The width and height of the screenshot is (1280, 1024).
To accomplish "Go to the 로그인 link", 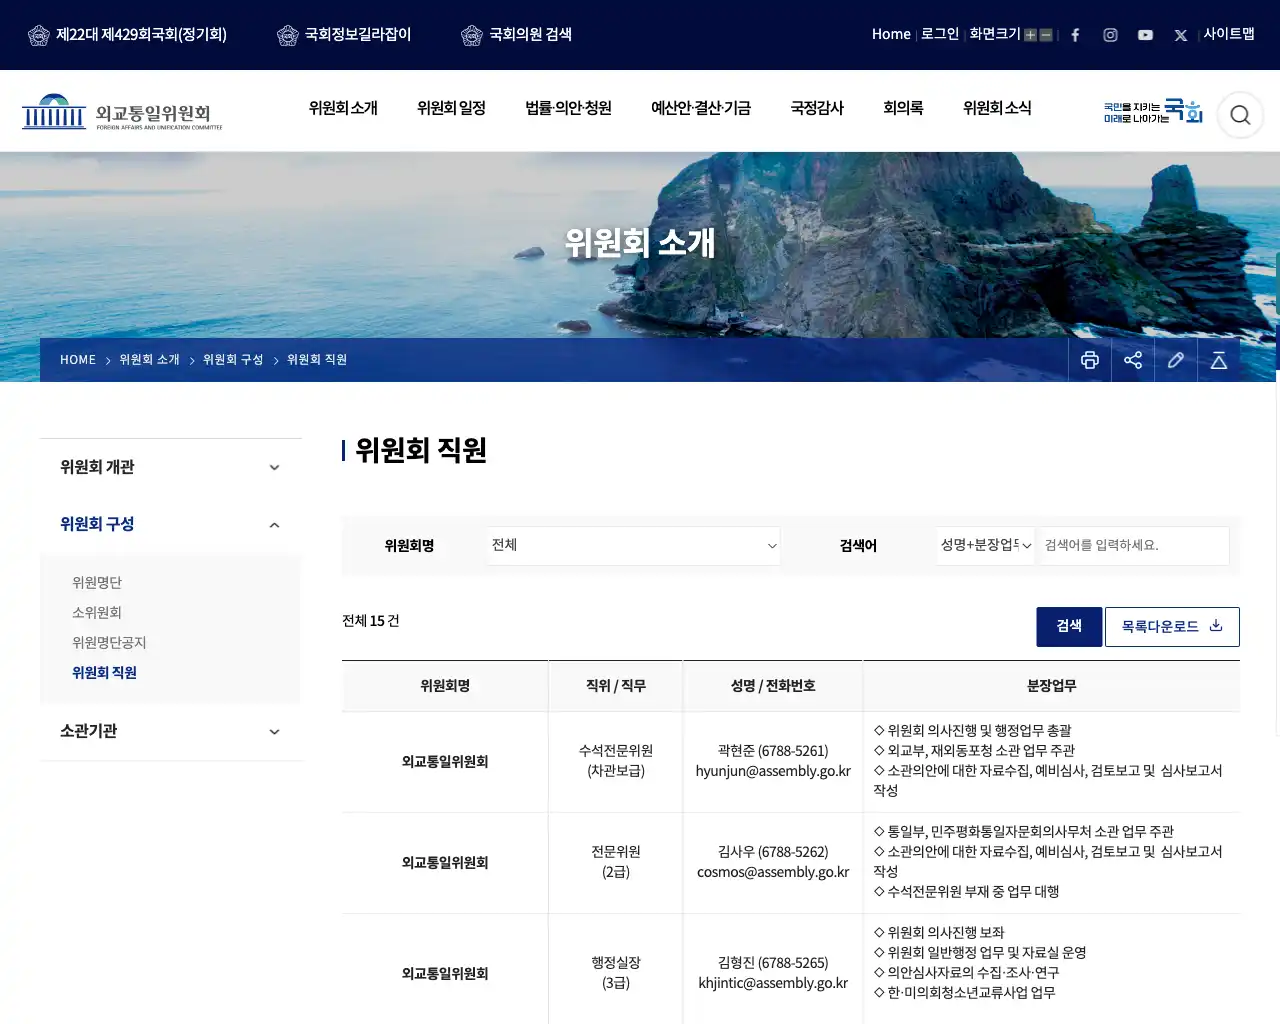I will click(x=940, y=34).
